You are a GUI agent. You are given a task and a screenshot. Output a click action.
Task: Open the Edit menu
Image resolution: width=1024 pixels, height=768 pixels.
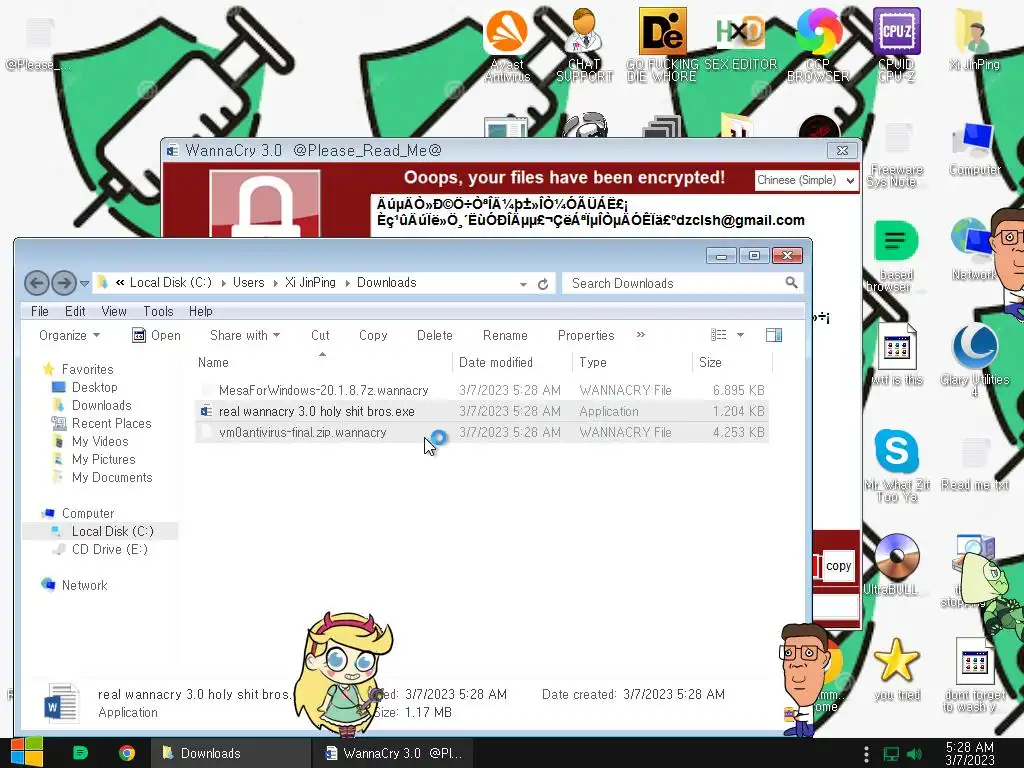pyautogui.click(x=75, y=312)
